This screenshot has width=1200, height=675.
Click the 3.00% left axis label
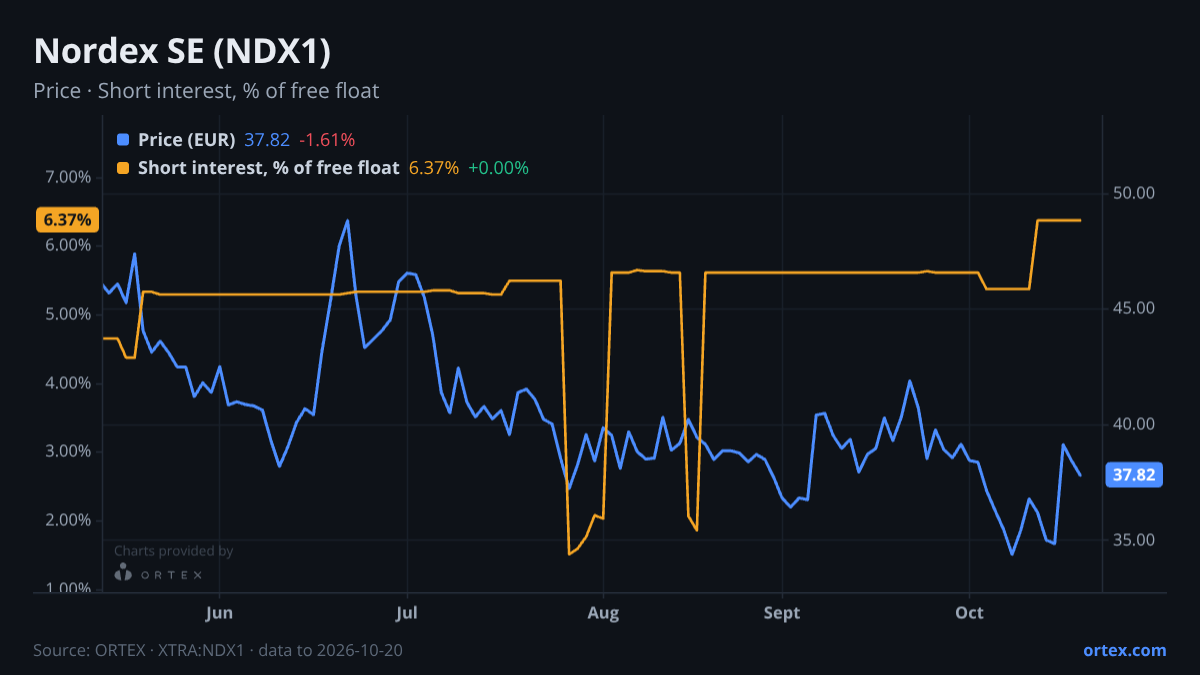(x=69, y=451)
